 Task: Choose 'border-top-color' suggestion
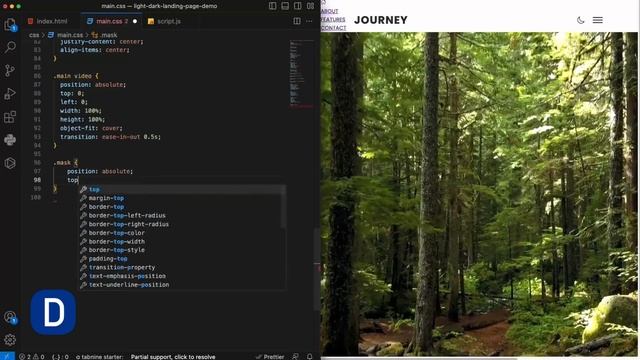tap(182, 233)
